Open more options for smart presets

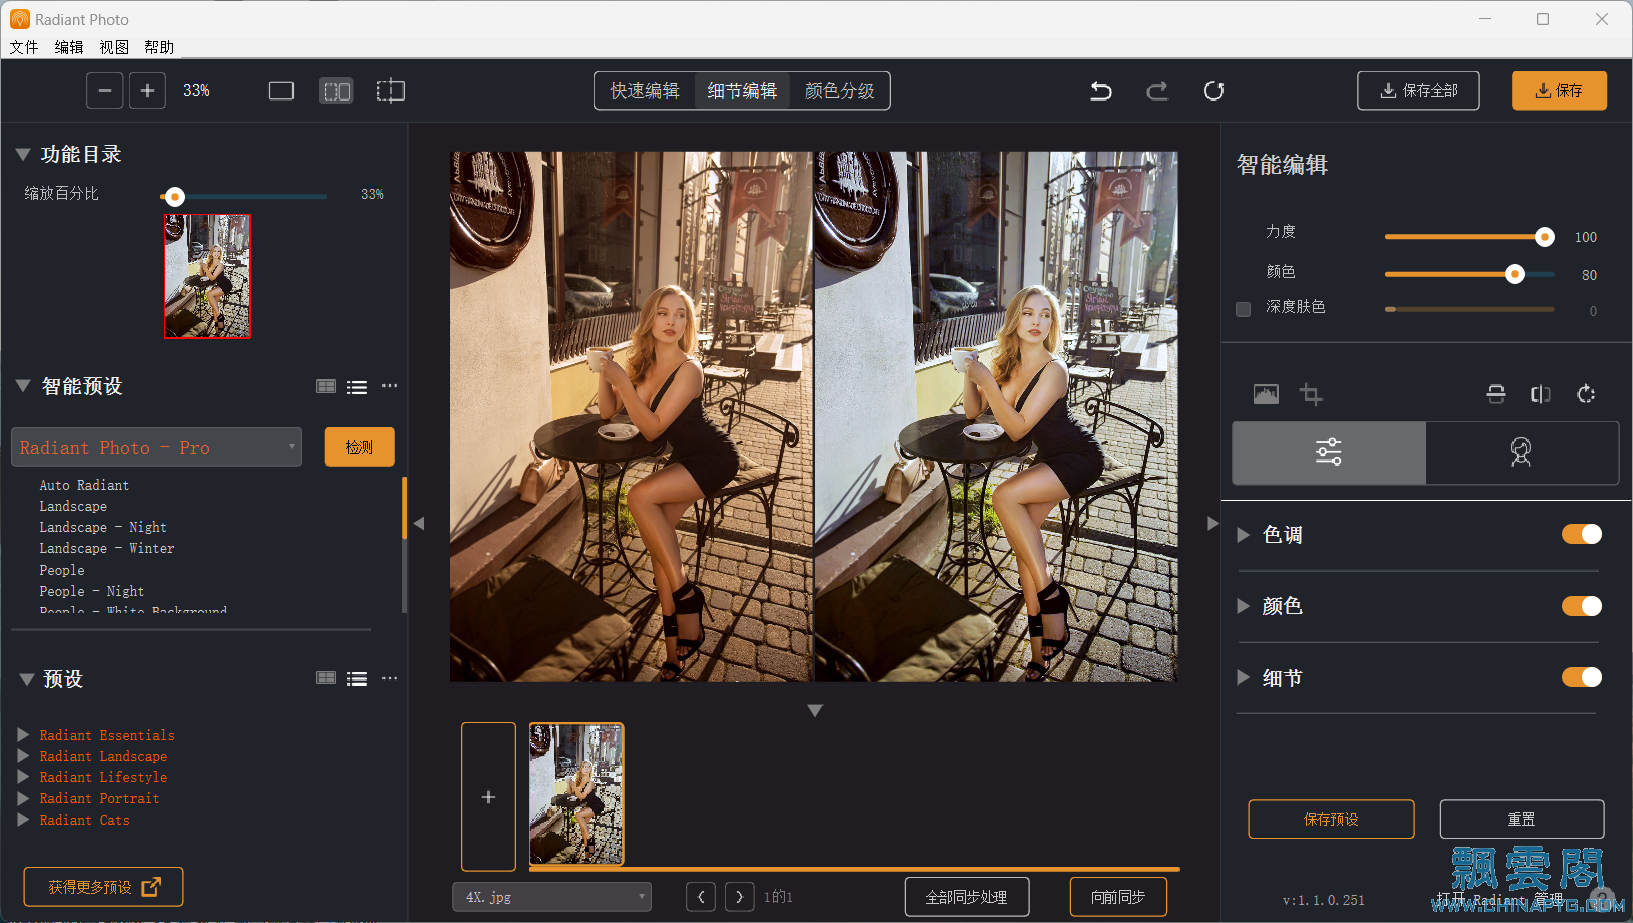click(x=390, y=386)
